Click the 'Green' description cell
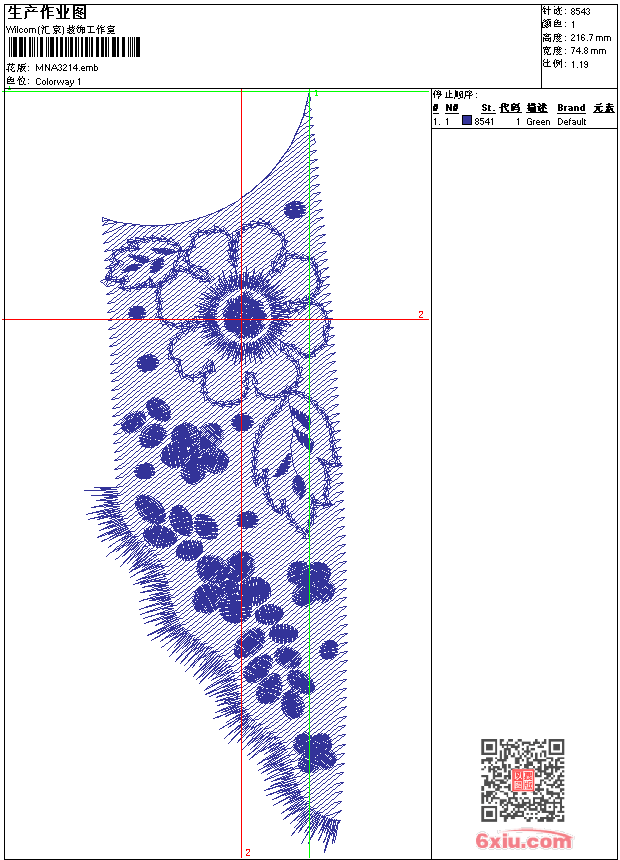Screen dimensions: 620x860 pos(538,121)
